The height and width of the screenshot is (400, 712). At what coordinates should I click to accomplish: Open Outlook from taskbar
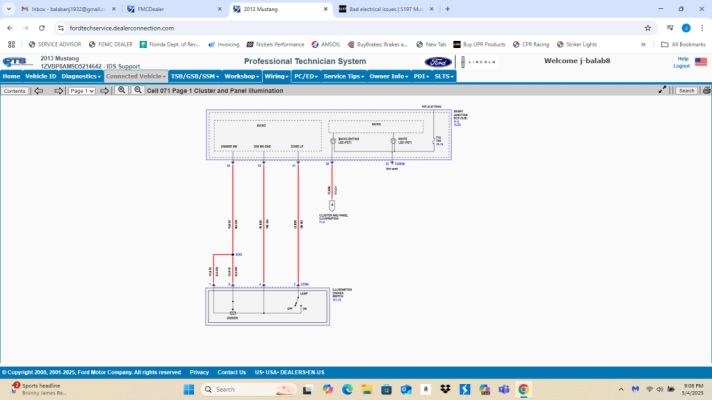coord(406,390)
